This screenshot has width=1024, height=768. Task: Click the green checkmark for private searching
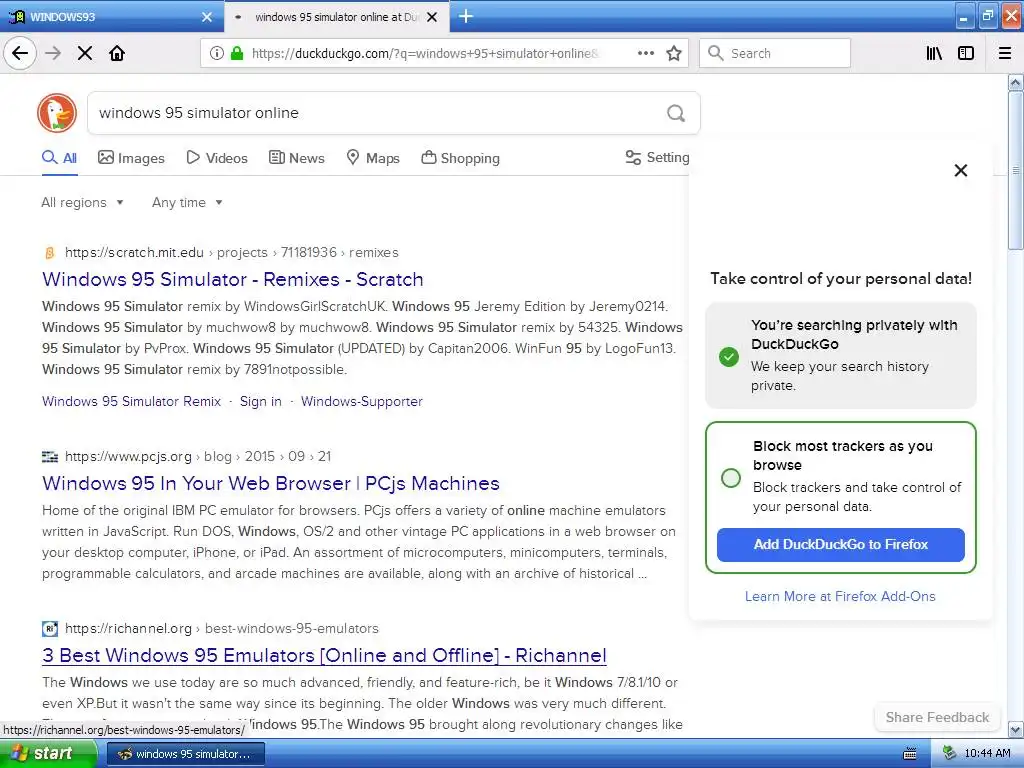coord(729,357)
